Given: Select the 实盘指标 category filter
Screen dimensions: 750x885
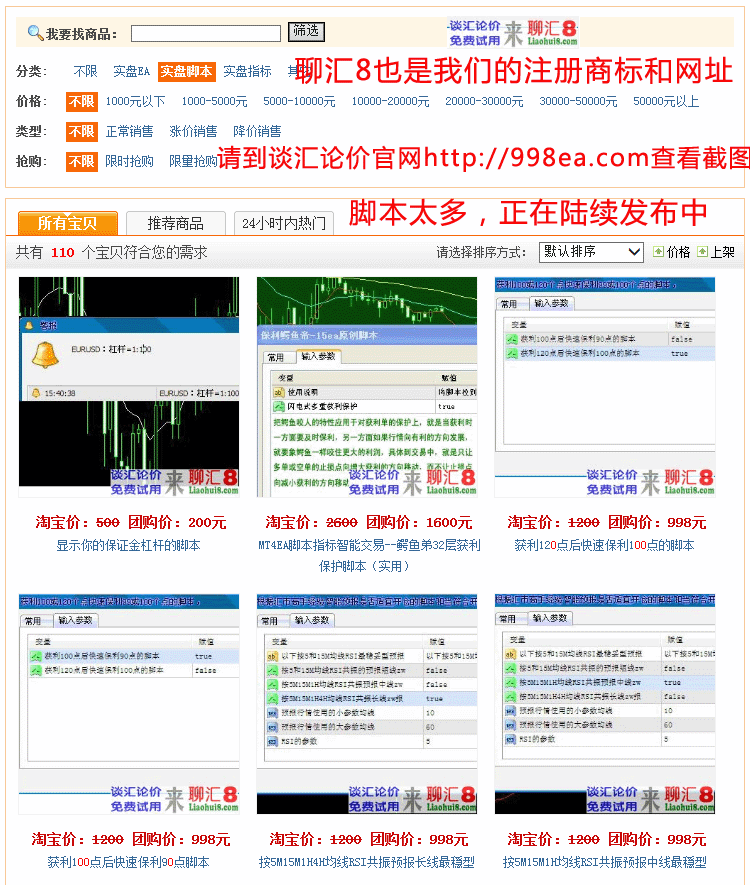Looking at the screenshot, I should point(247,72).
